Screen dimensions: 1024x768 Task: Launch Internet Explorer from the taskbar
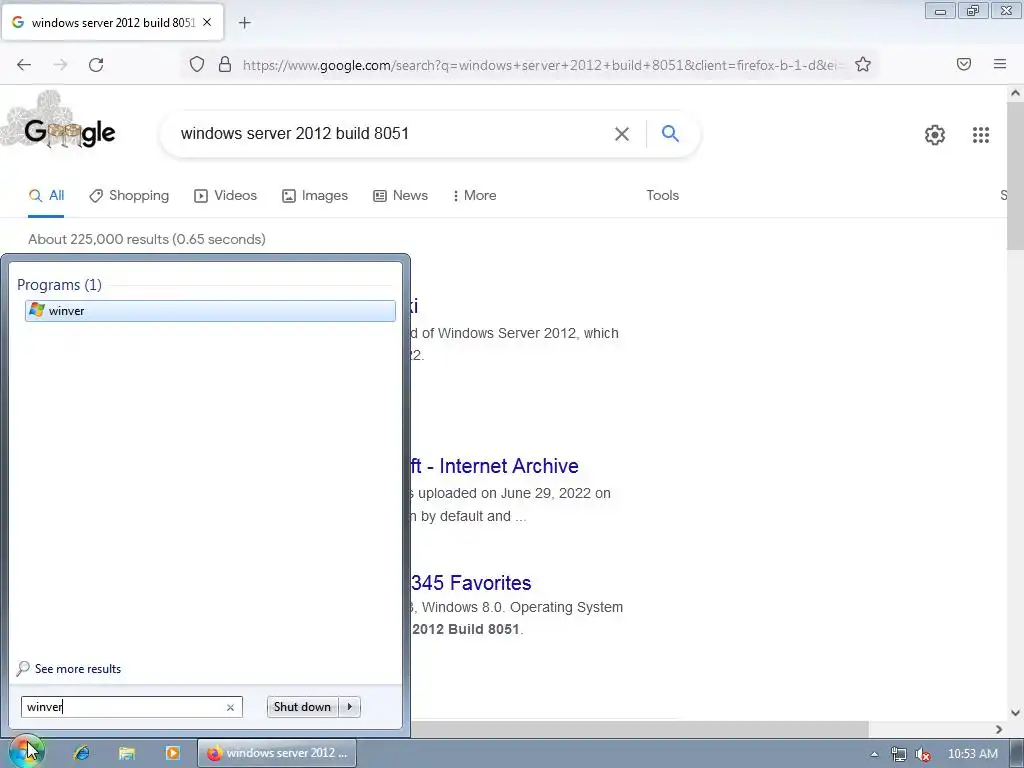(x=82, y=753)
